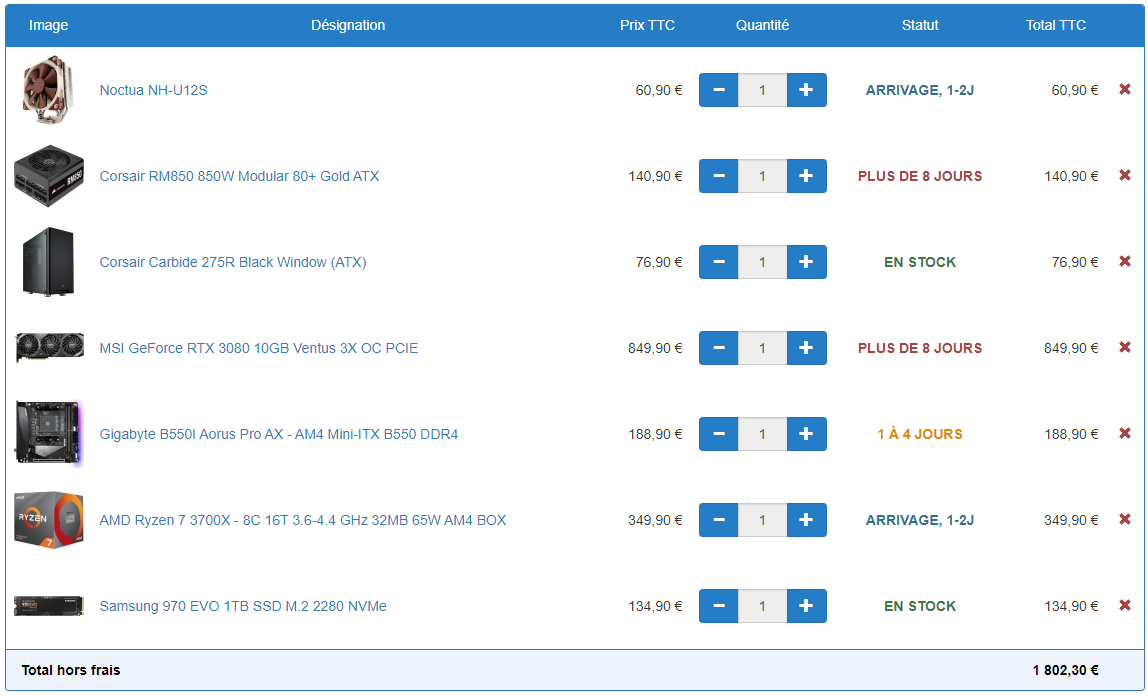Open AMD Ryzen 7 3700X product link
Image resolution: width=1148 pixels, height=696 pixels.
[303, 520]
